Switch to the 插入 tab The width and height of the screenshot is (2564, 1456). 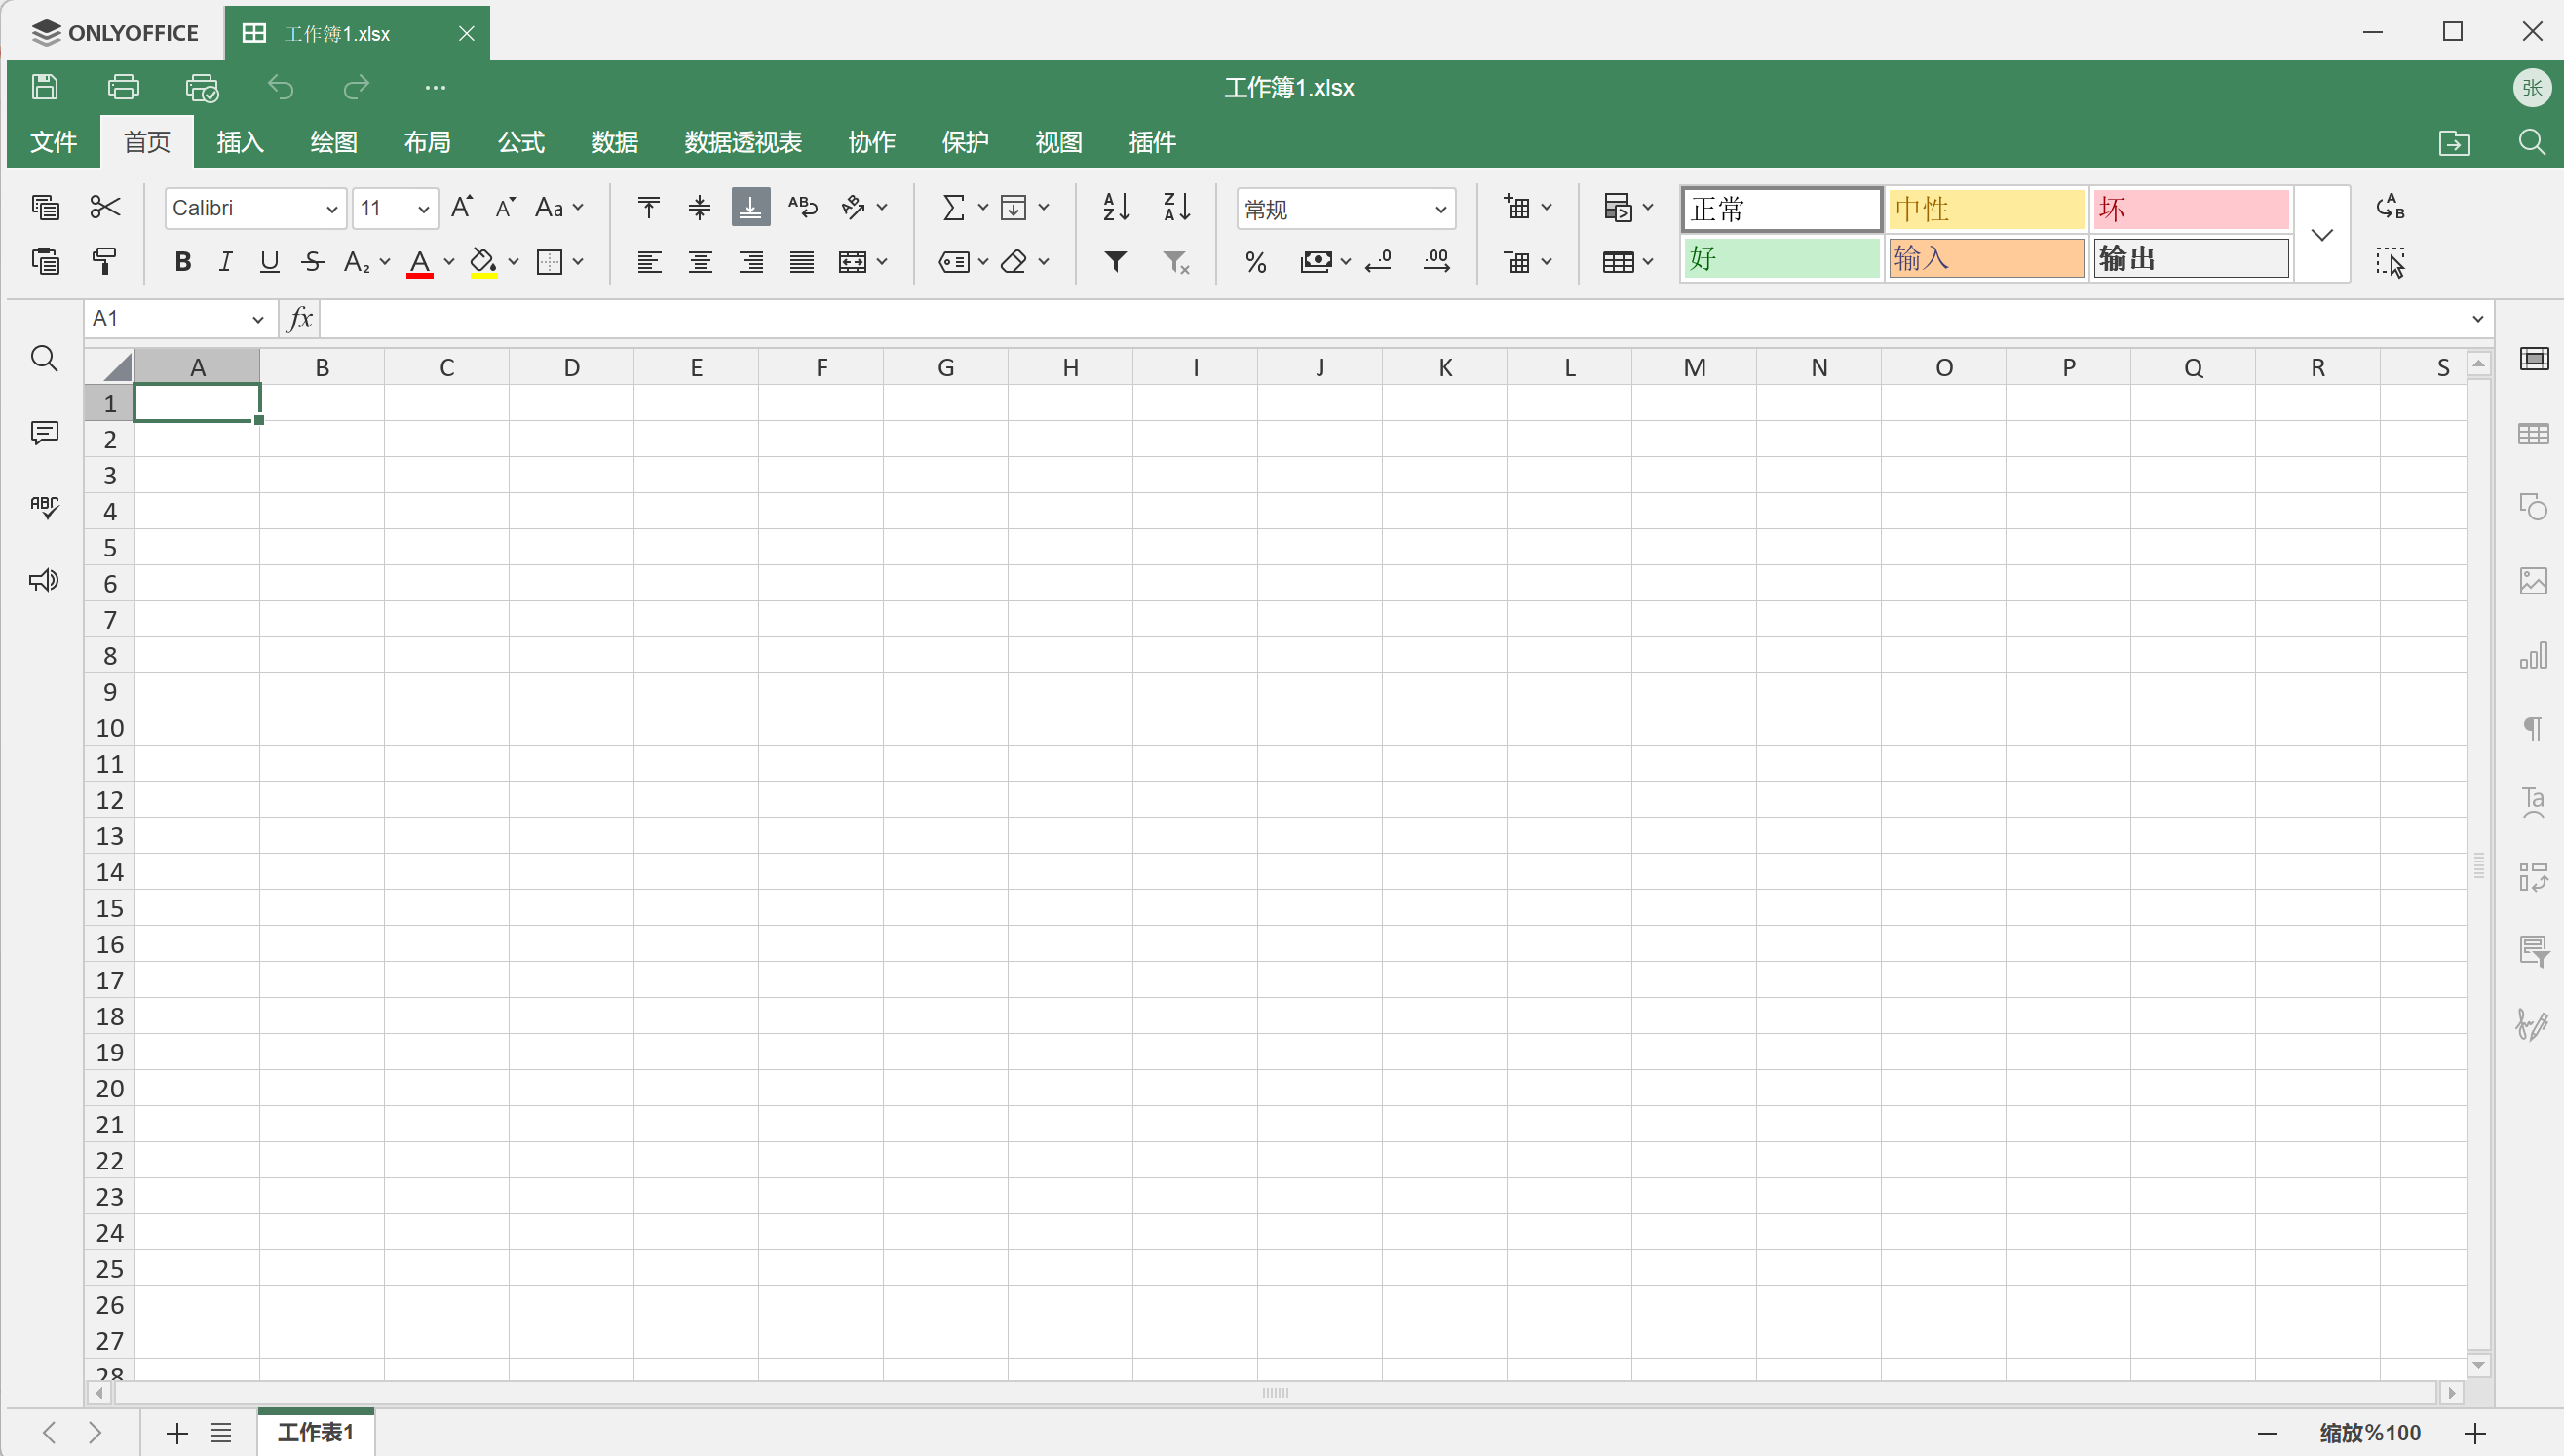point(240,142)
